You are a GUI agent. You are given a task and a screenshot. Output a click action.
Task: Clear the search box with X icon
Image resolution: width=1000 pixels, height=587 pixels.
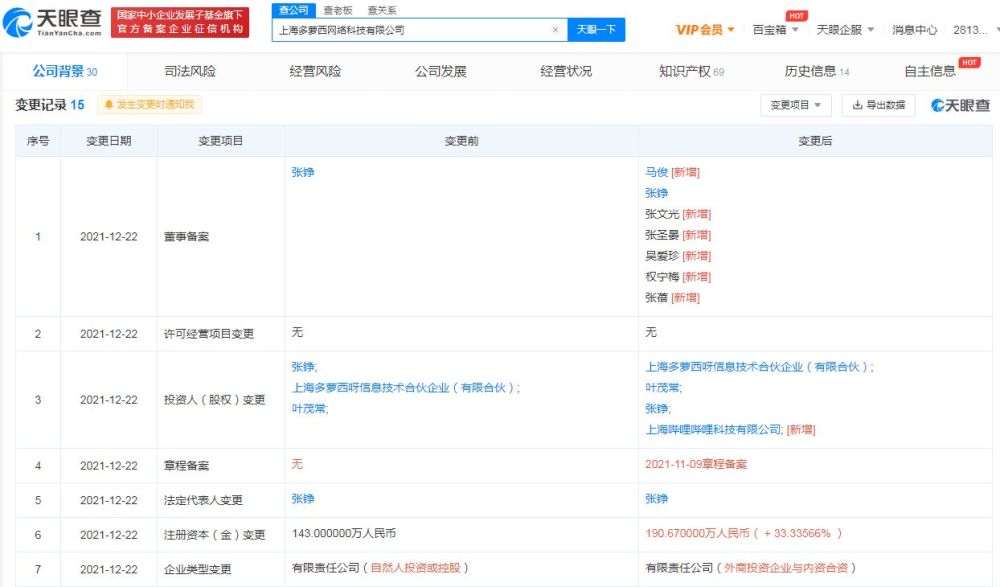555,29
